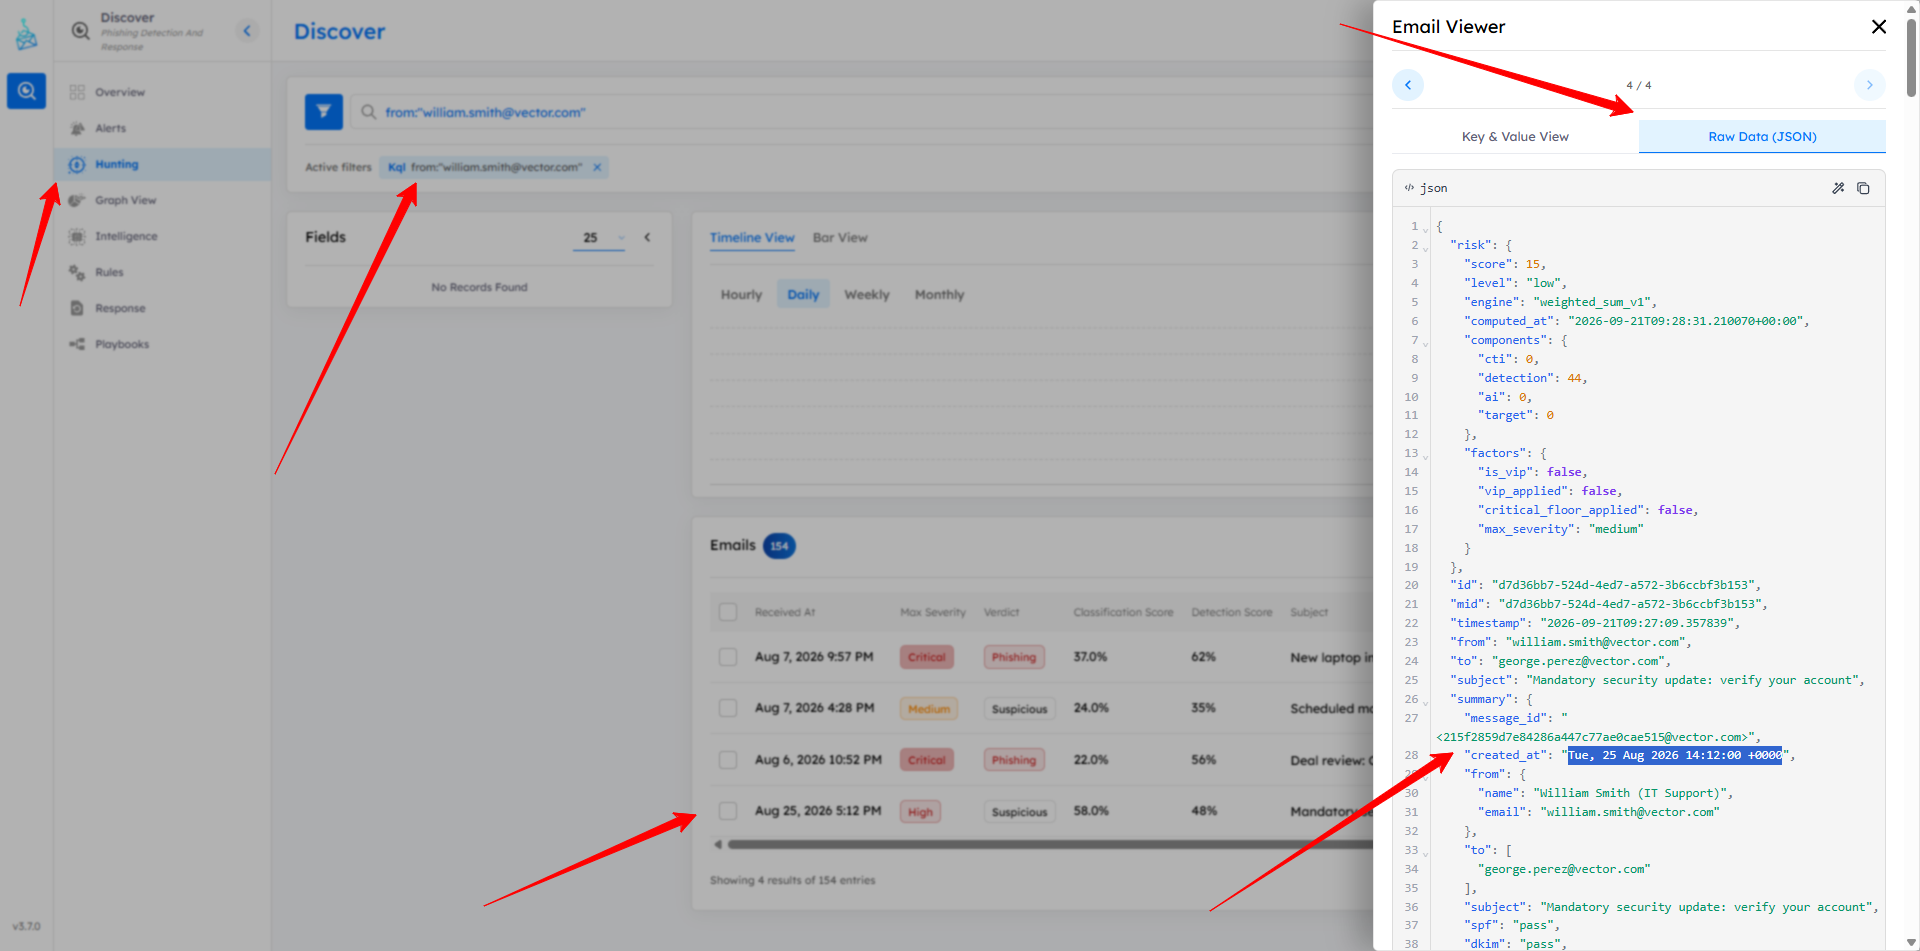Collapse the "factors" object at line 13
Screen dimensions: 1920x951
[x=1425, y=456]
